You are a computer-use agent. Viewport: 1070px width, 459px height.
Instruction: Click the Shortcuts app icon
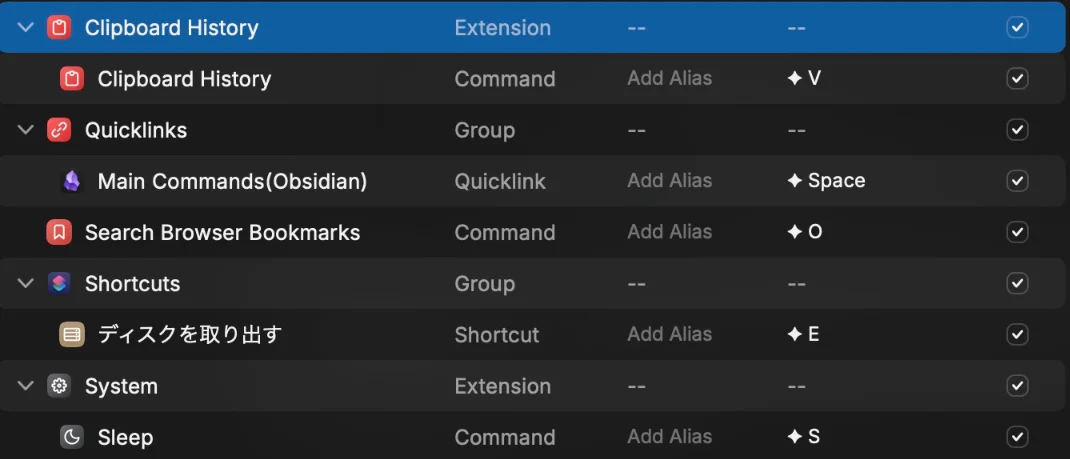pos(59,284)
